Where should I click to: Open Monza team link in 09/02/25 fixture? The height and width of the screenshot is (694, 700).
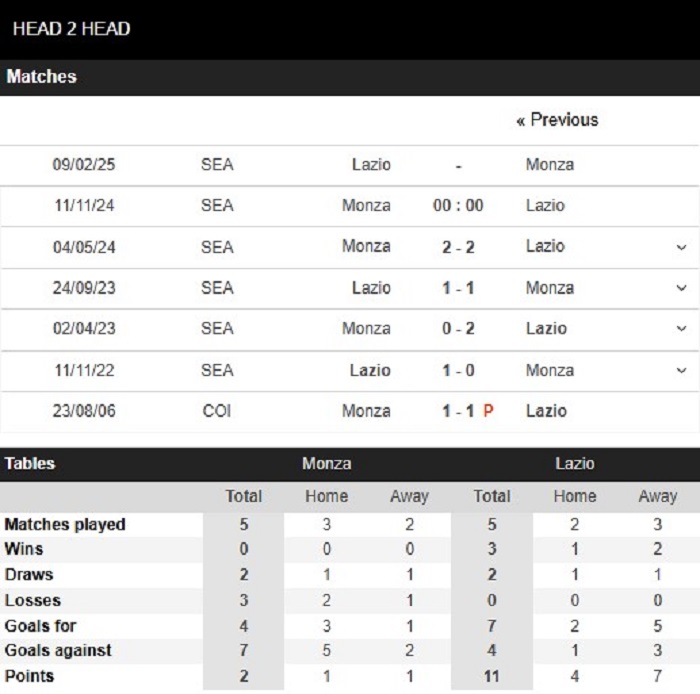(550, 165)
